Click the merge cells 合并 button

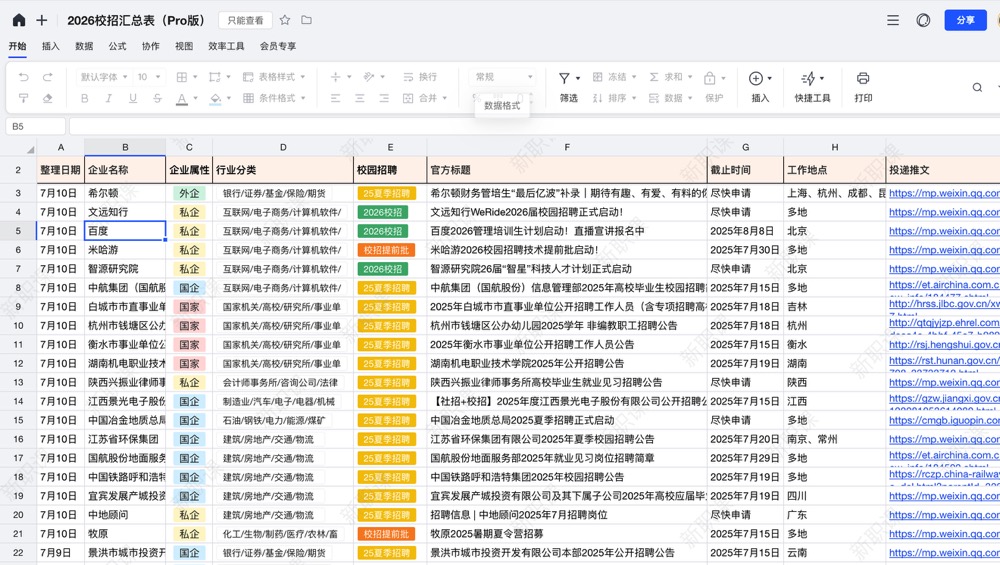[x=425, y=98]
